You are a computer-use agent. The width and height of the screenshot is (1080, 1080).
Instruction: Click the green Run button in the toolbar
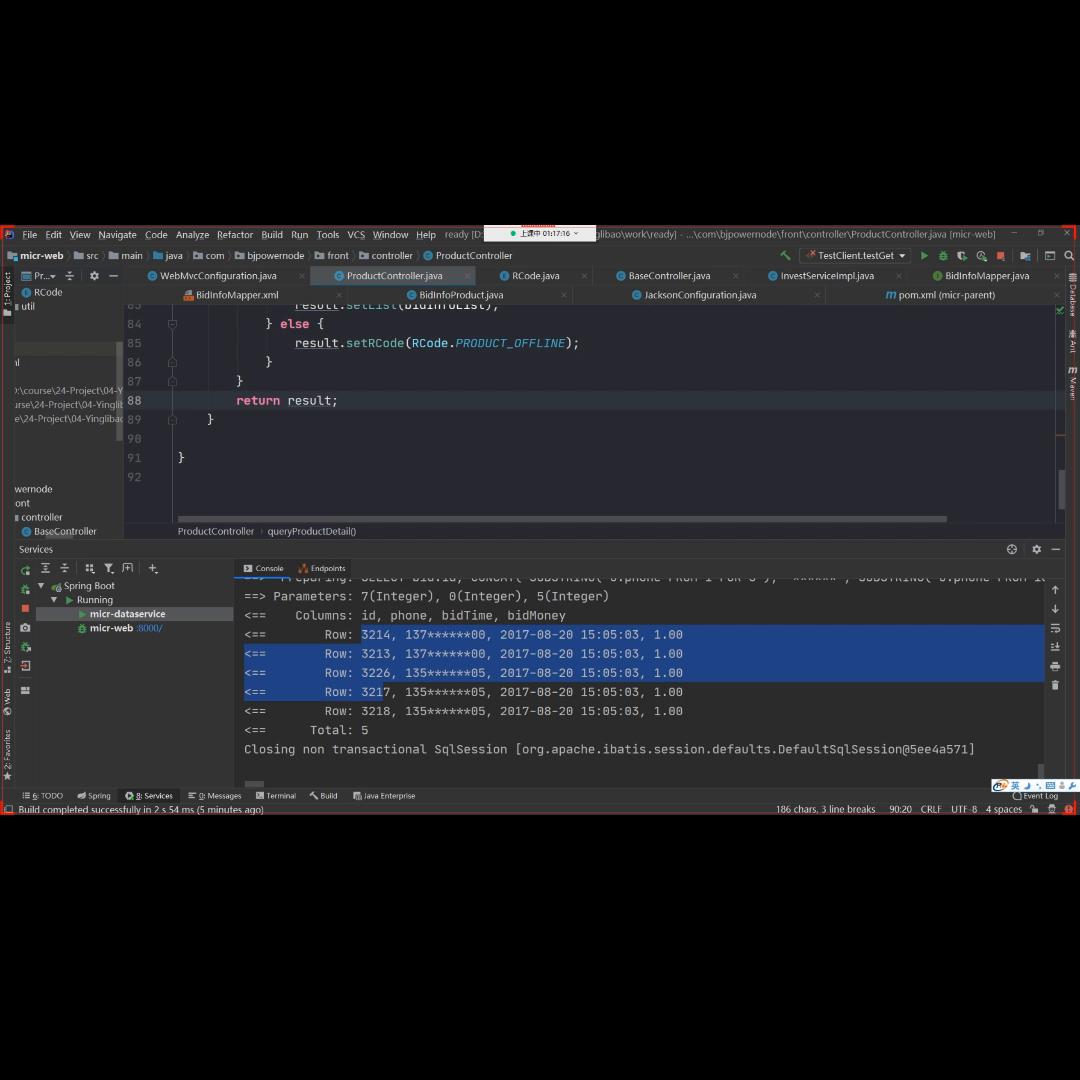pyautogui.click(x=924, y=256)
